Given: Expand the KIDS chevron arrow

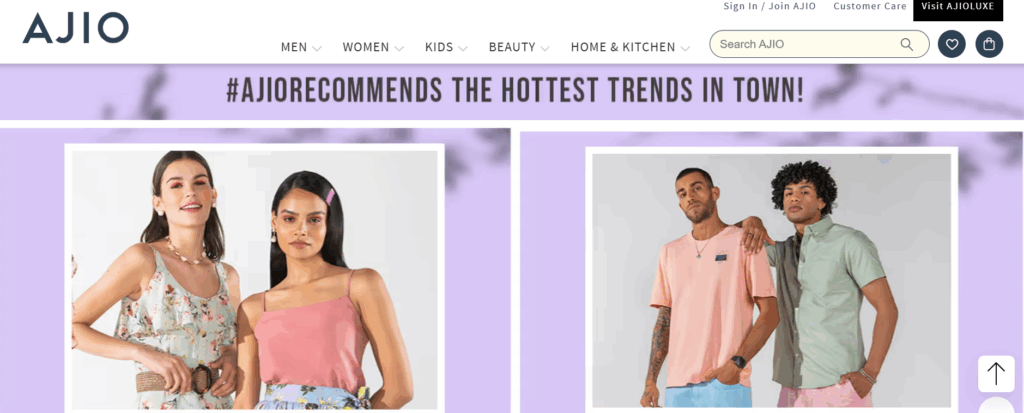Looking at the screenshot, I should point(463,48).
